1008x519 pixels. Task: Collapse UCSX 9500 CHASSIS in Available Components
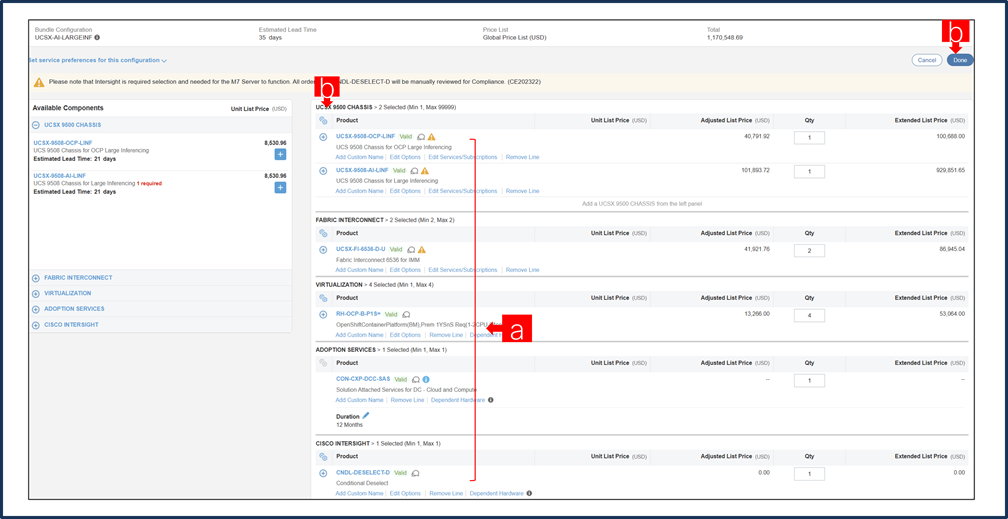click(36, 125)
